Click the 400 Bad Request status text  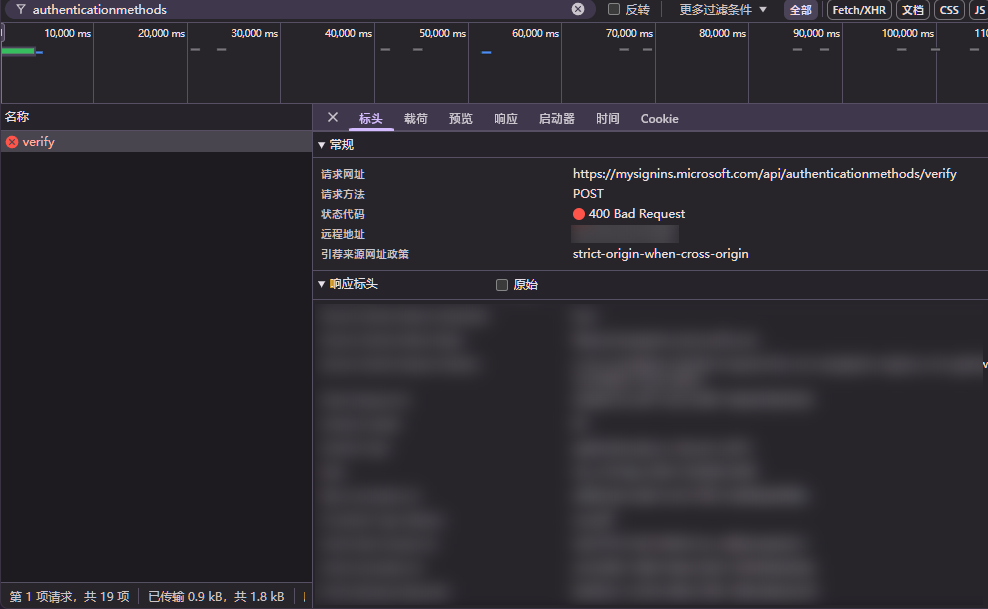[x=636, y=214]
